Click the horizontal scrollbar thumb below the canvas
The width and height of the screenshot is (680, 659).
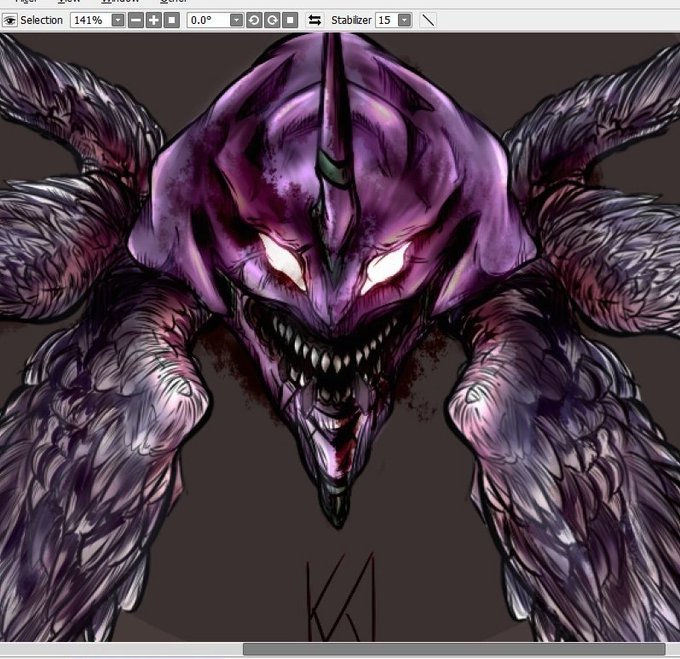(454, 649)
